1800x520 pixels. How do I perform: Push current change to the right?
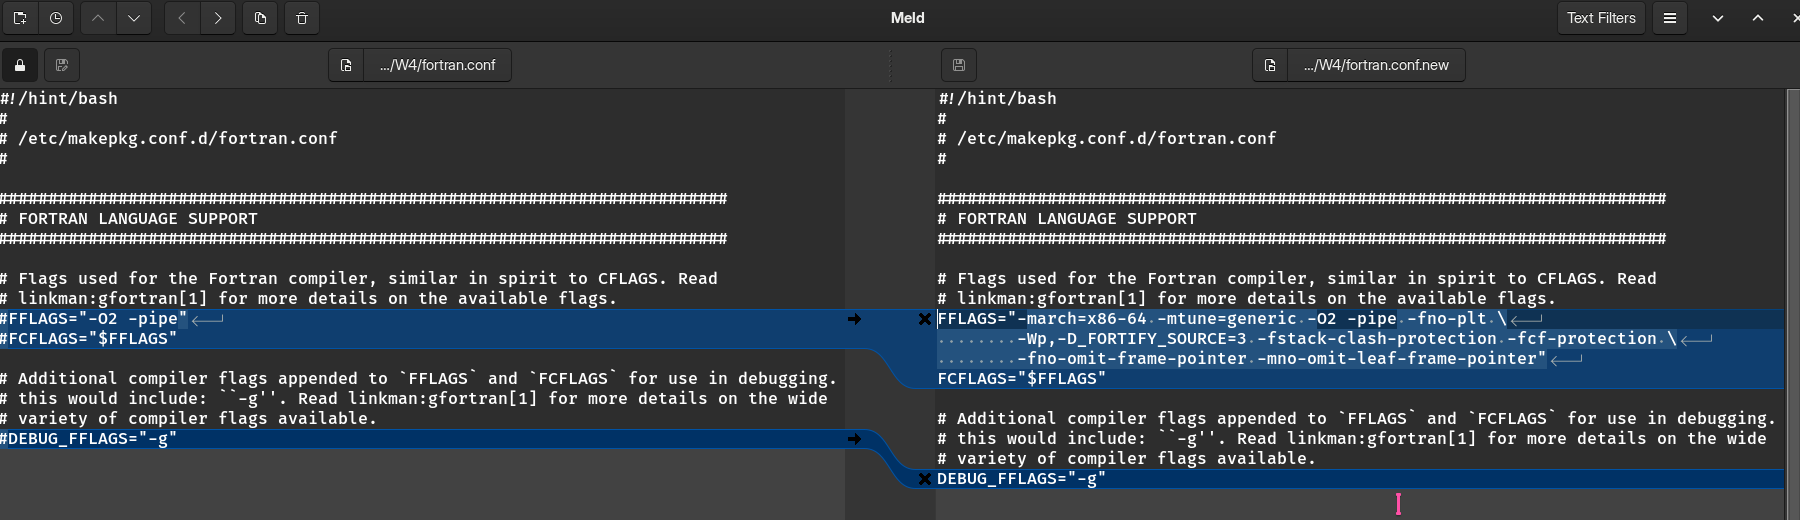(218, 18)
